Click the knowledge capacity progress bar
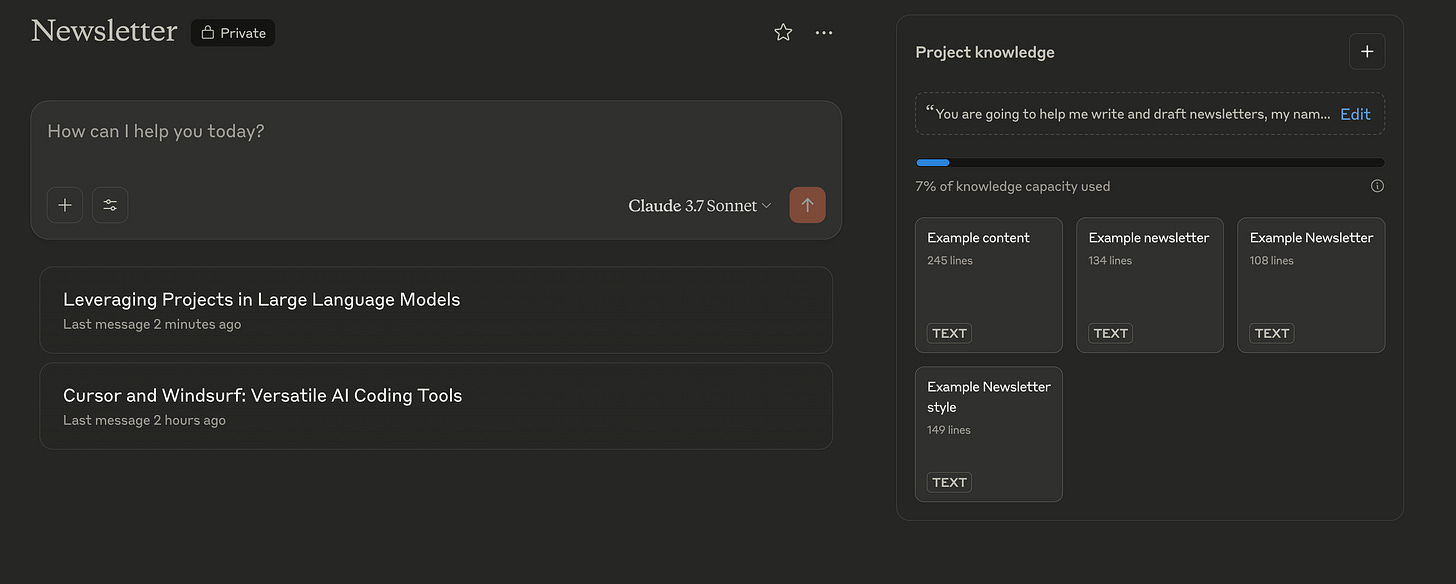The height and width of the screenshot is (584, 1456). pos(1150,162)
